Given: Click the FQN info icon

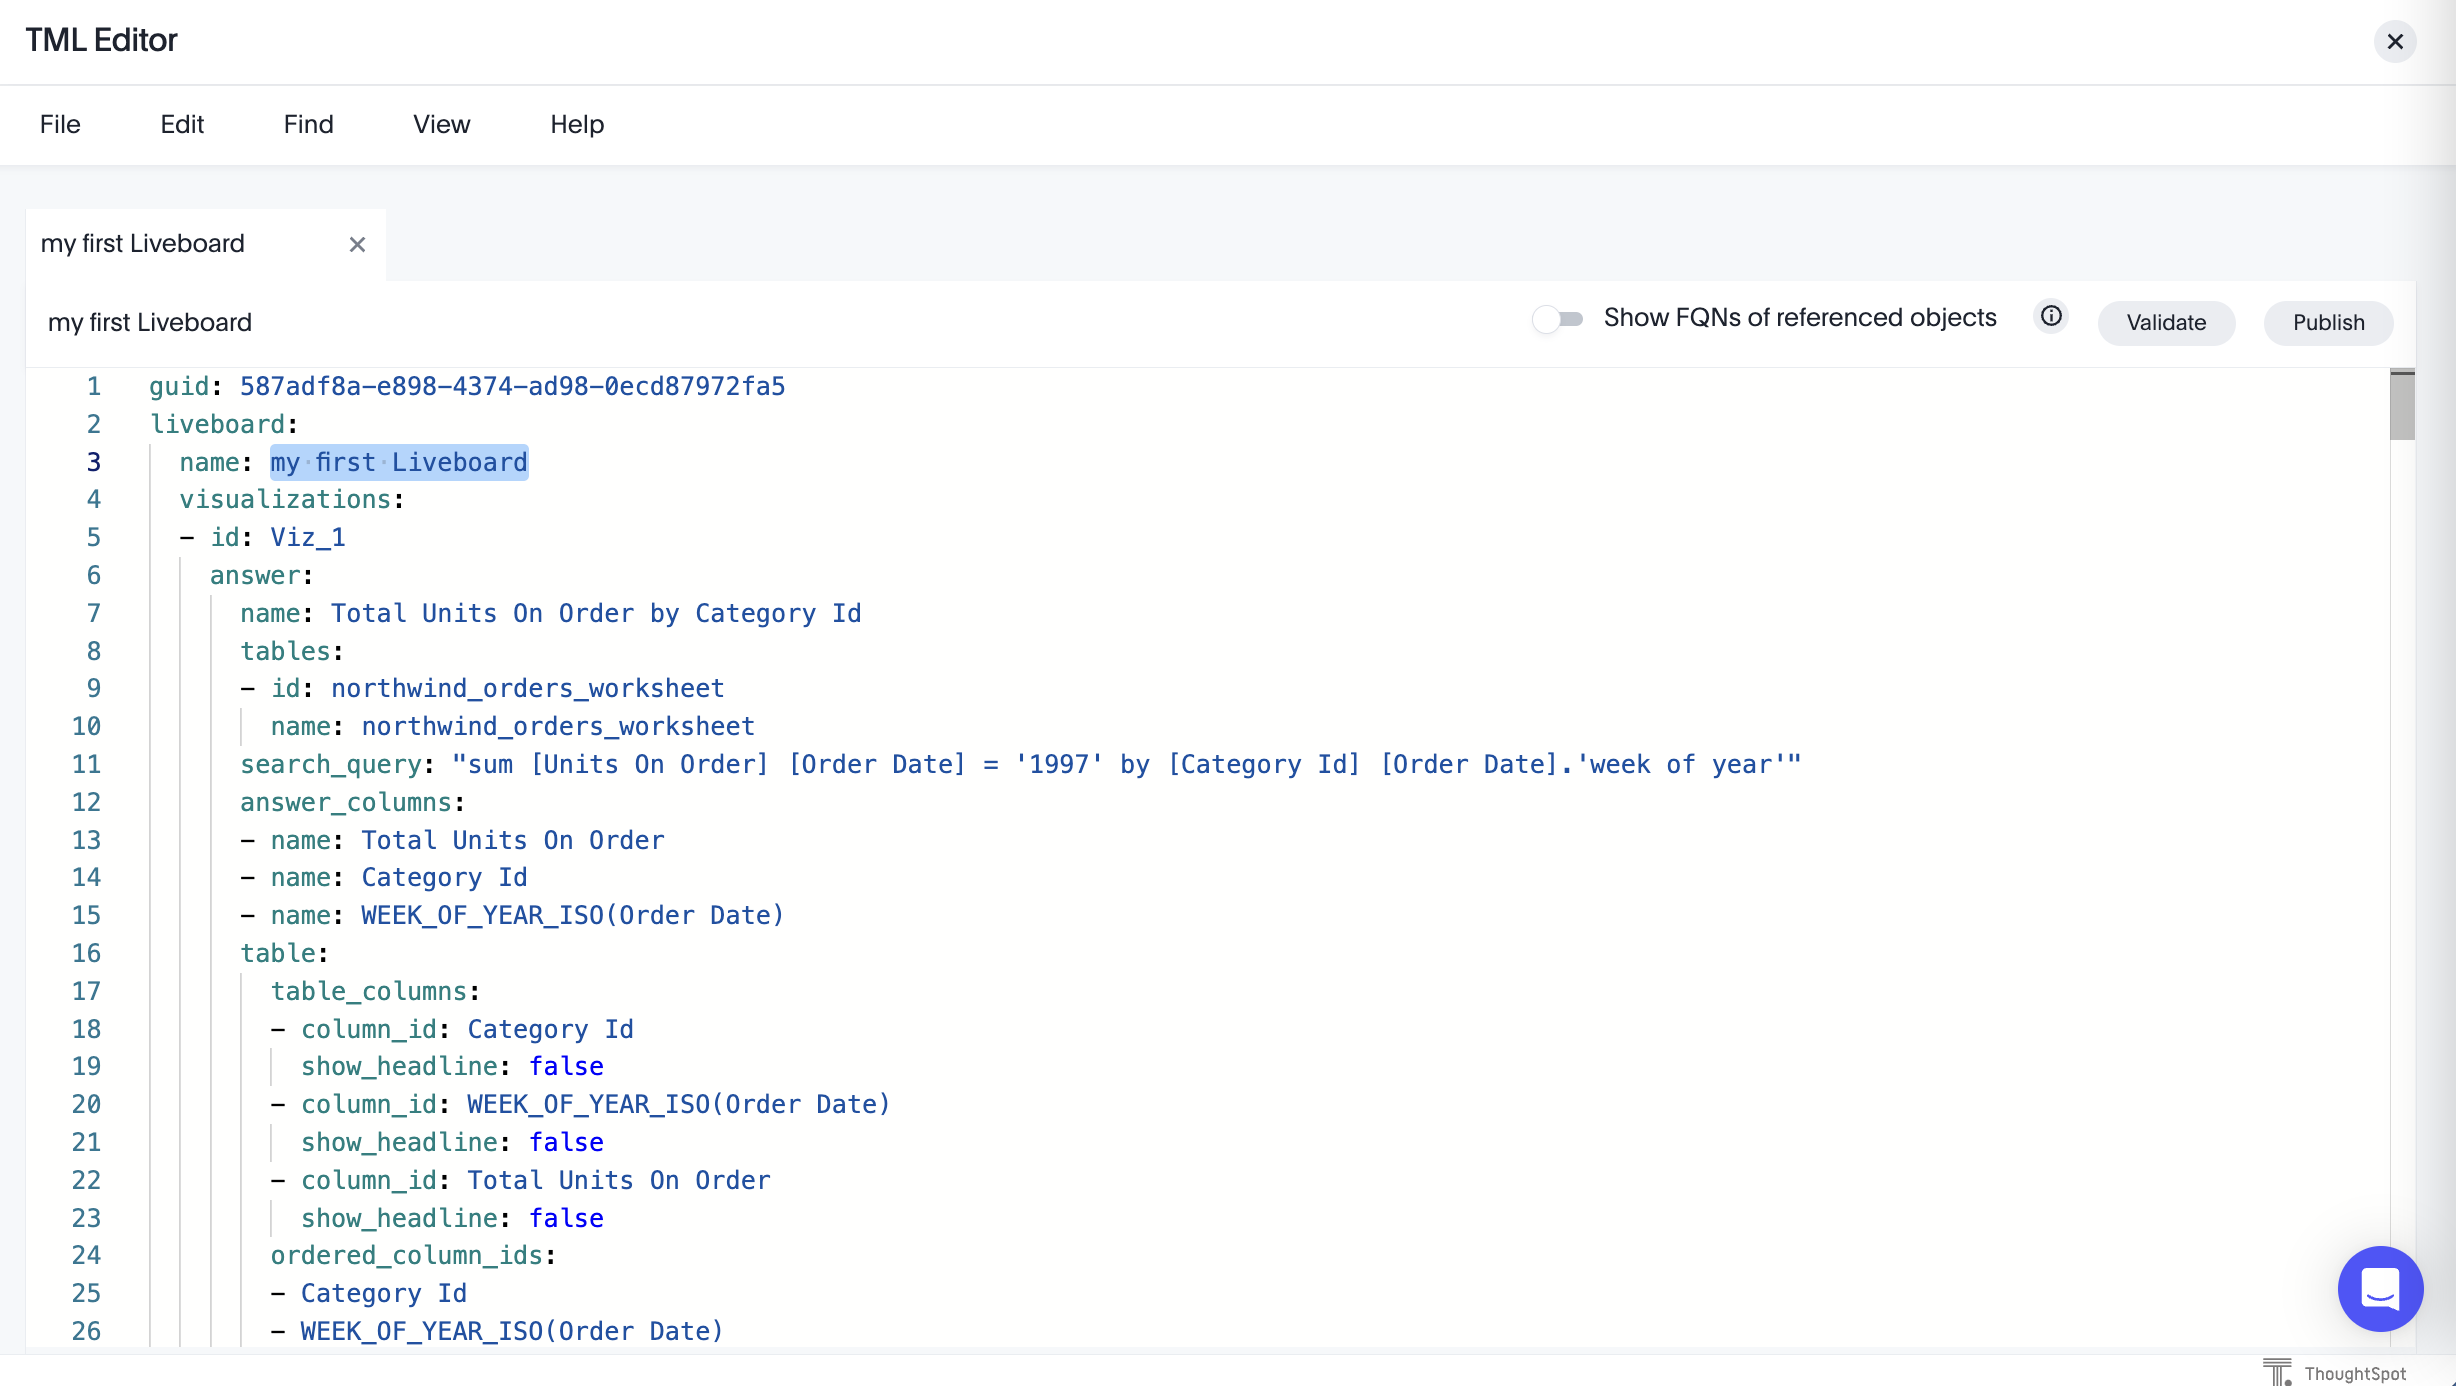Looking at the screenshot, I should click(x=2051, y=317).
